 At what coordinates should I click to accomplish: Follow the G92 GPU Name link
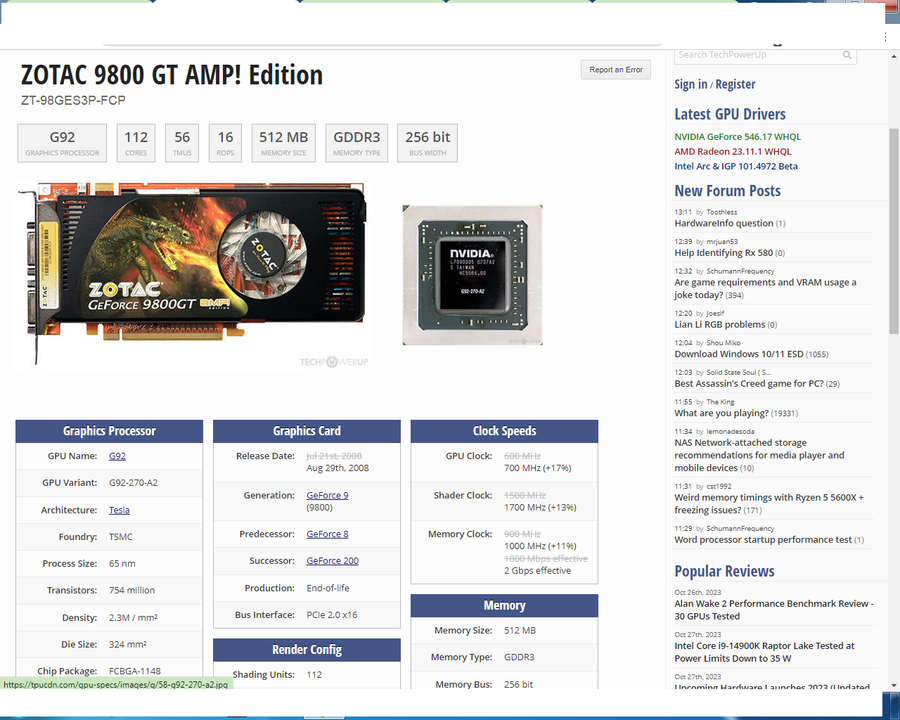(x=117, y=456)
